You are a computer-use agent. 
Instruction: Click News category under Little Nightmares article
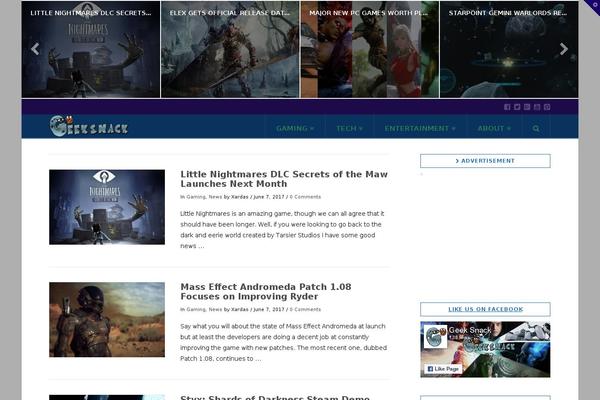[x=215, y=197]
